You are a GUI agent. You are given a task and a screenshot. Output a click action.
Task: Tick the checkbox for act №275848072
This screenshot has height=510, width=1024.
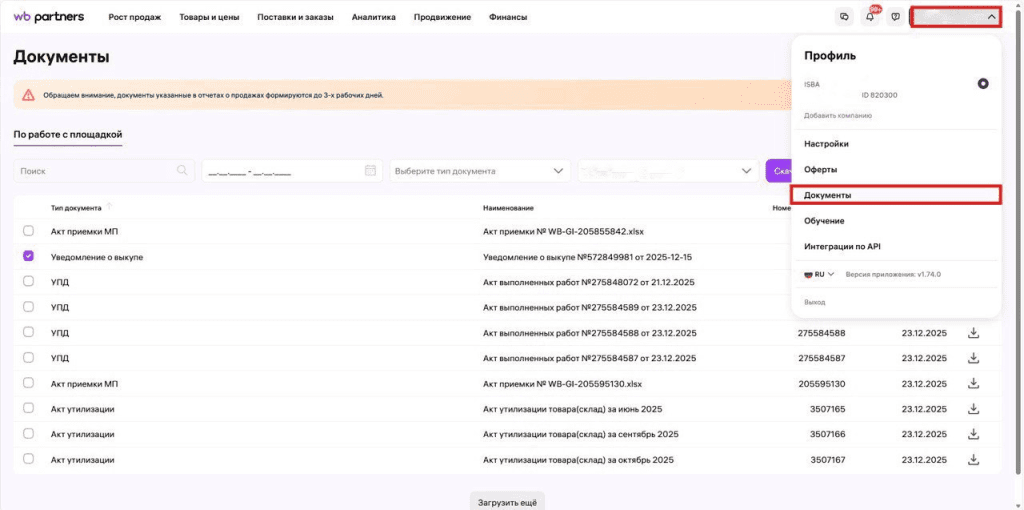[x=28, y=281]
